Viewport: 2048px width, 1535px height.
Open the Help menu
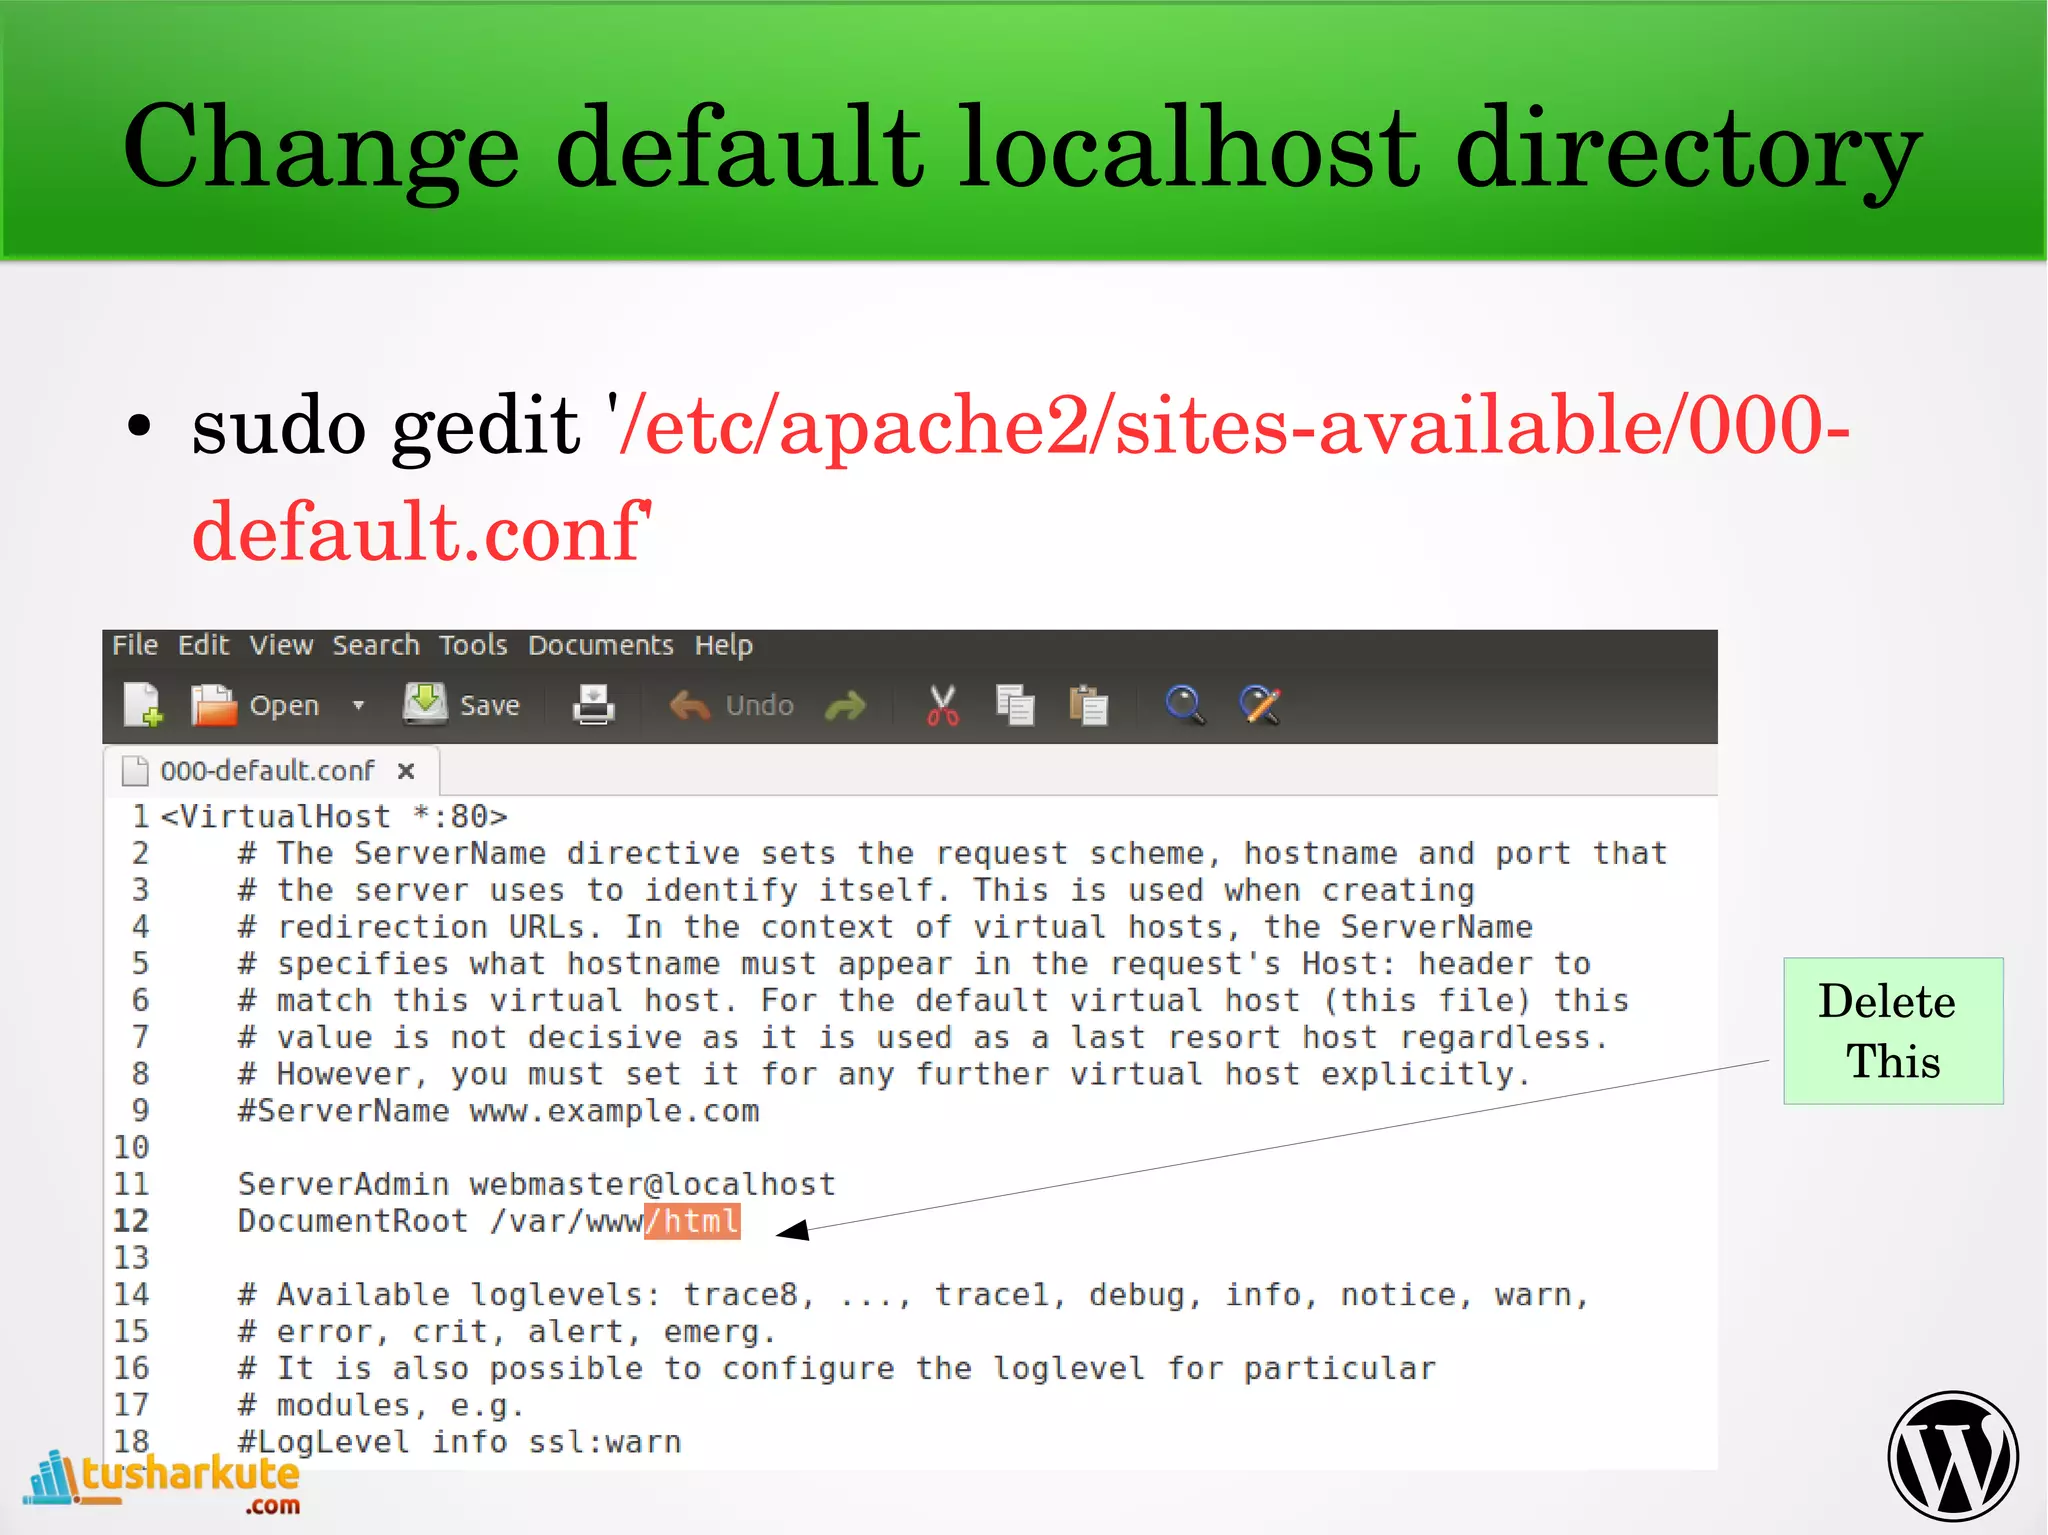[724, 645]
